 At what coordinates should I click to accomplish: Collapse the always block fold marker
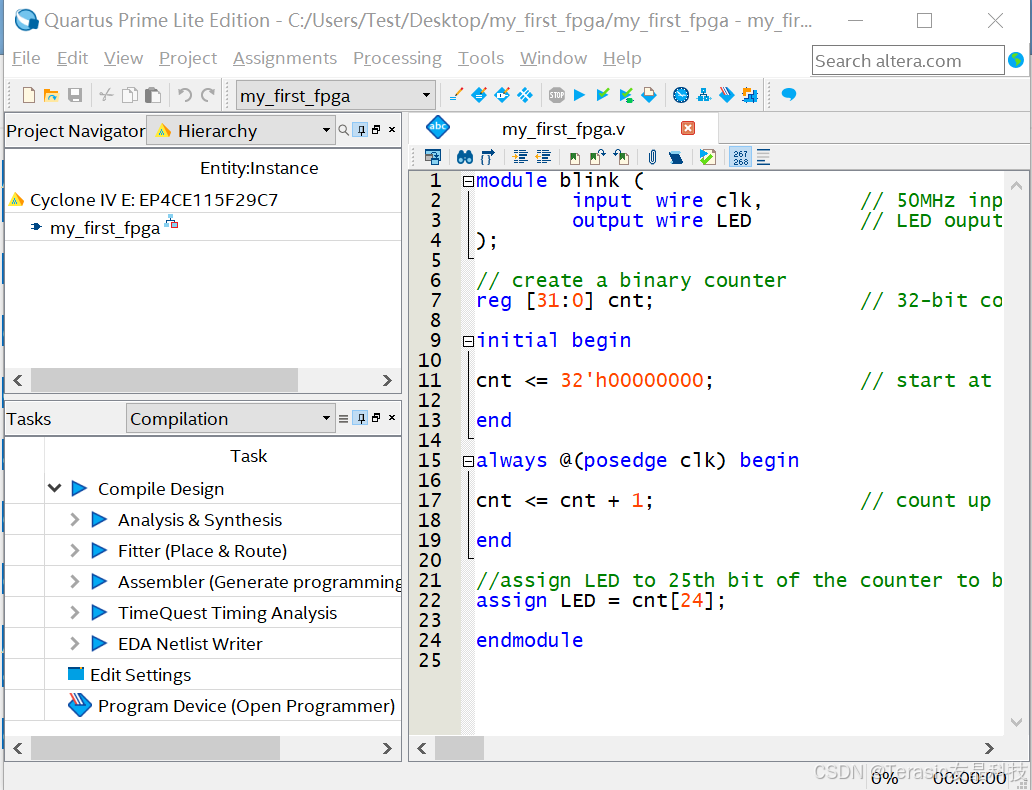tap(468, 461)
